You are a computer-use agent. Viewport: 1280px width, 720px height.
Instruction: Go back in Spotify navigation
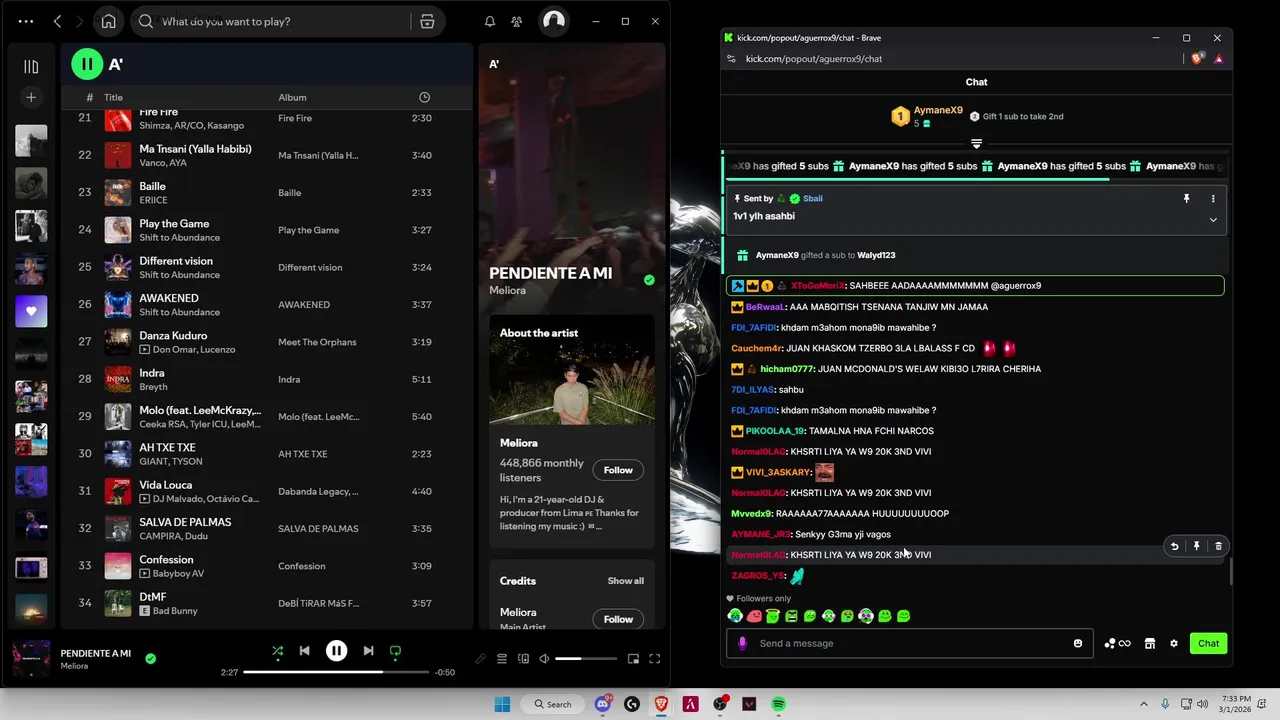(57, 21)
